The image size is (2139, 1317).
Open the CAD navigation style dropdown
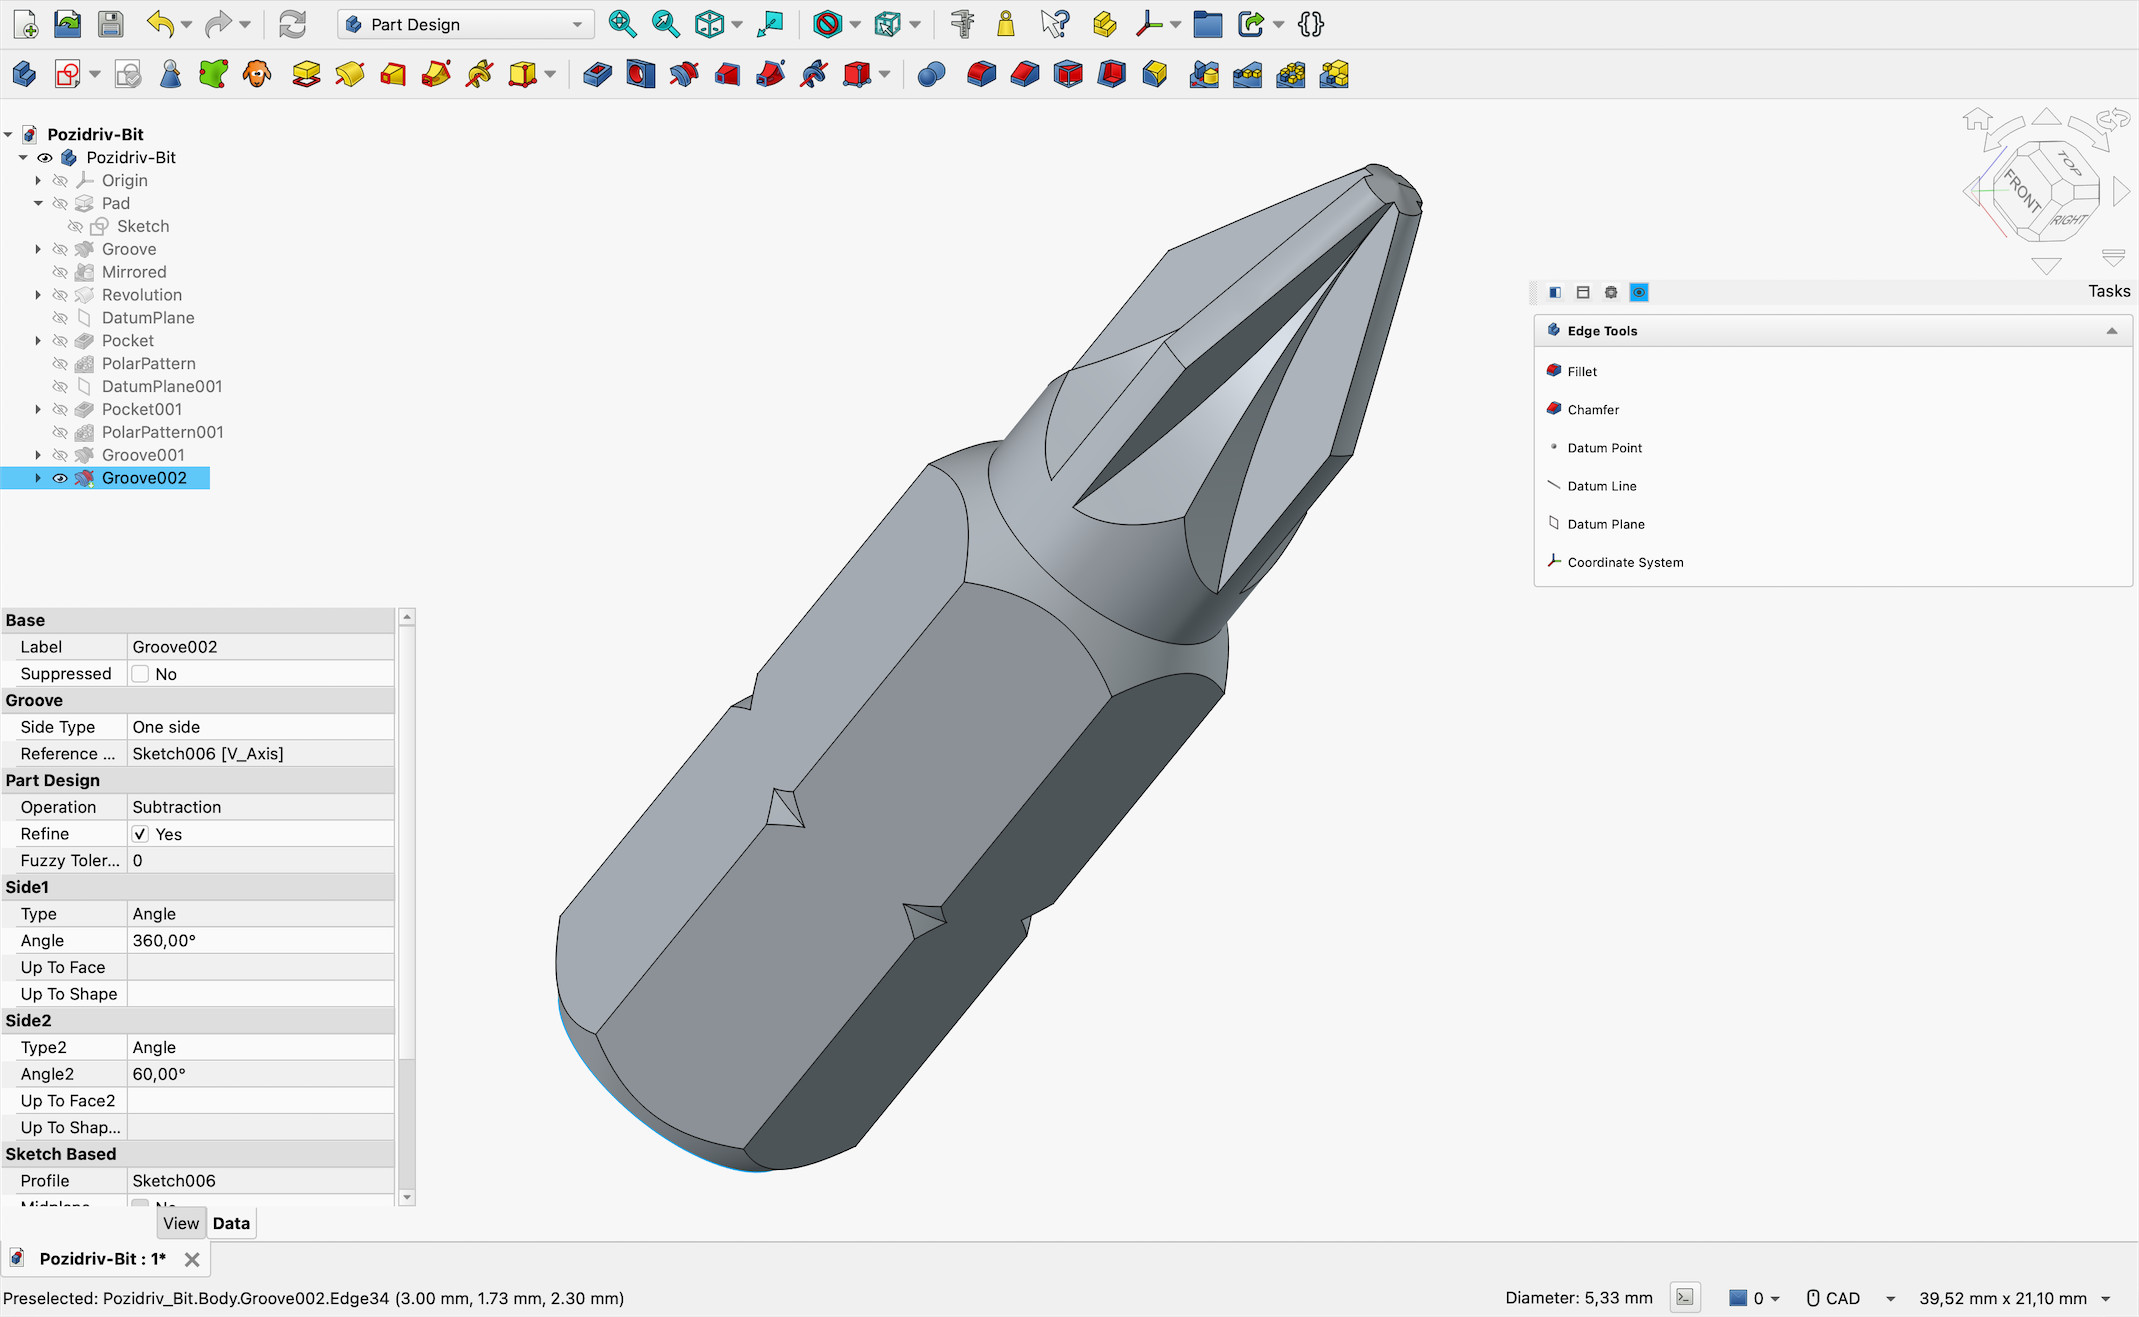[x=1851, y=1298]
